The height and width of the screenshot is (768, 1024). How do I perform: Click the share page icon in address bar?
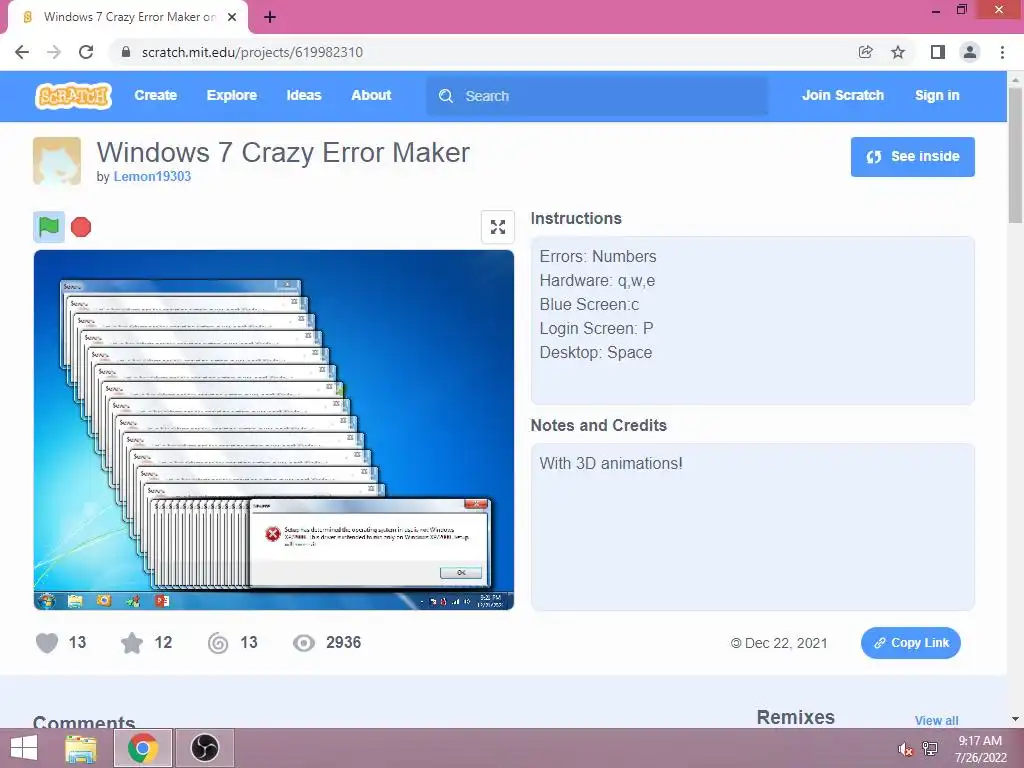click(866, 52)
